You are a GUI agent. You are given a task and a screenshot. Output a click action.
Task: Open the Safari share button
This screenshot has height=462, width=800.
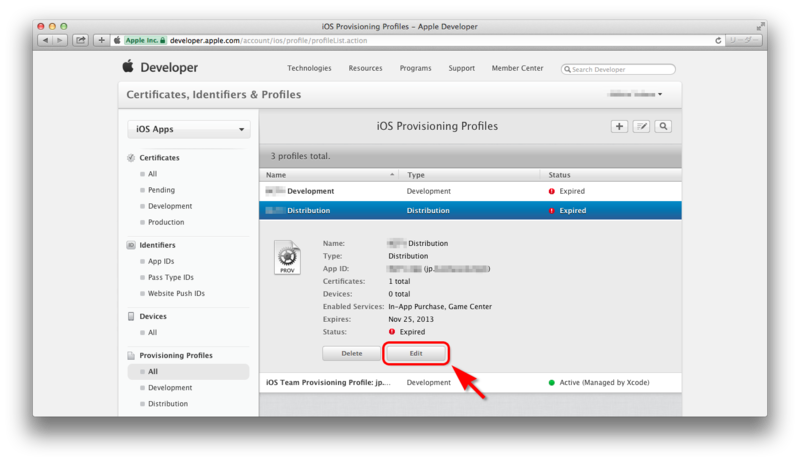[81, 40]
